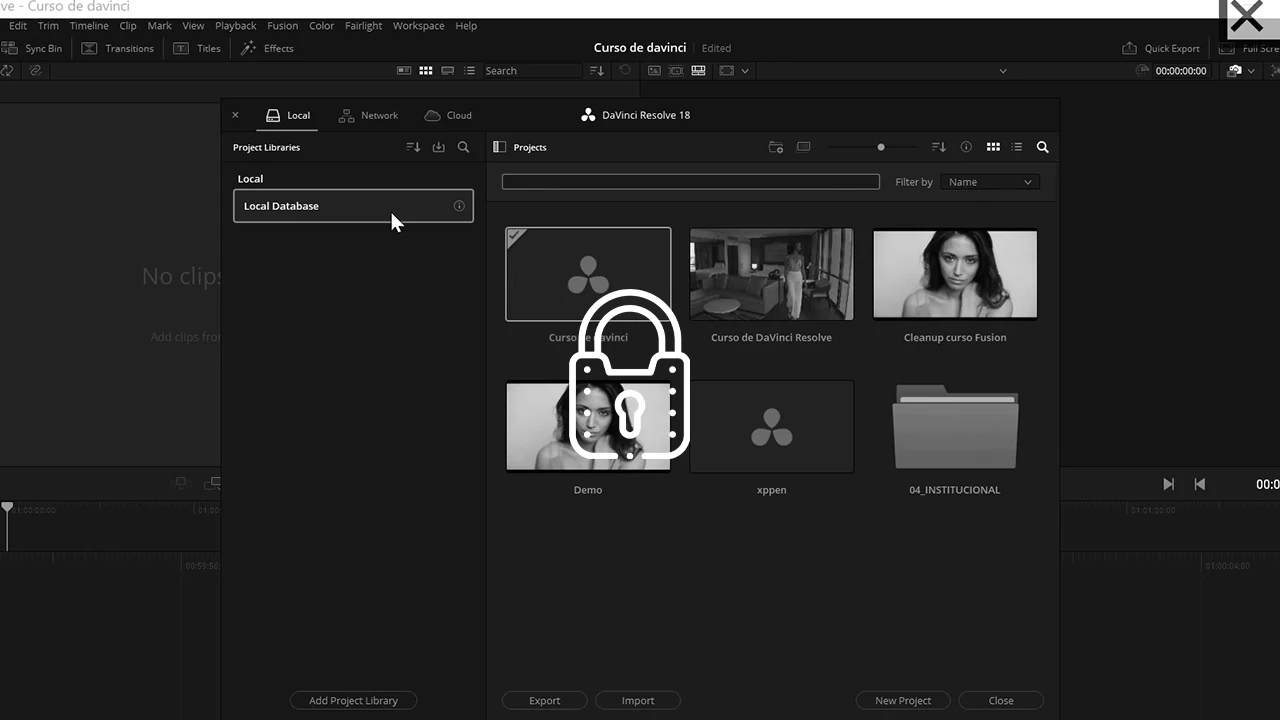Open the Color menu
Screen dimensions: 1280x720
pyautogui.click(x=322, y=26)
